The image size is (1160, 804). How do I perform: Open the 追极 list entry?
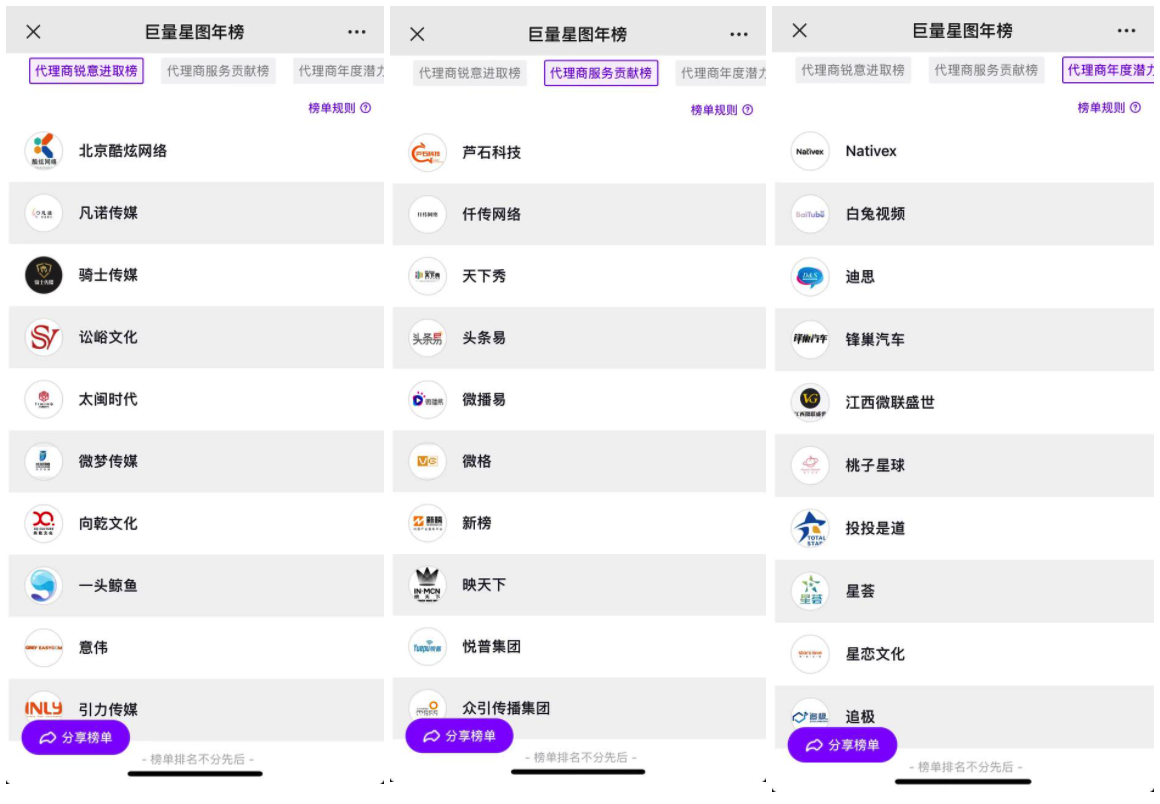coord(964,716)
